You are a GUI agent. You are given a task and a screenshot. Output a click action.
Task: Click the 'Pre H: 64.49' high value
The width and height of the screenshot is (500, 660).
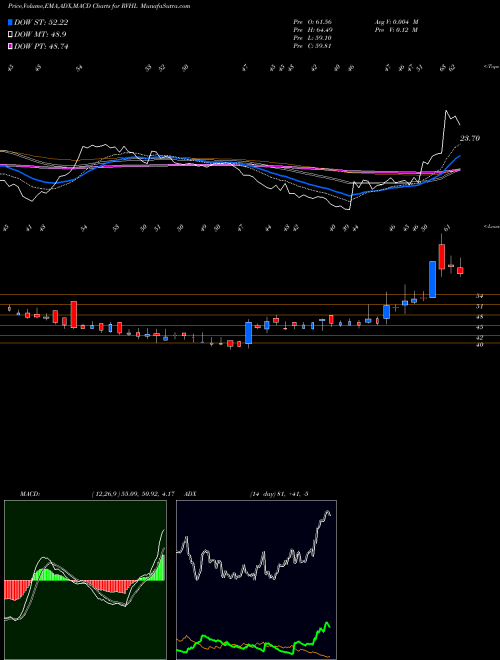[312, 30]
